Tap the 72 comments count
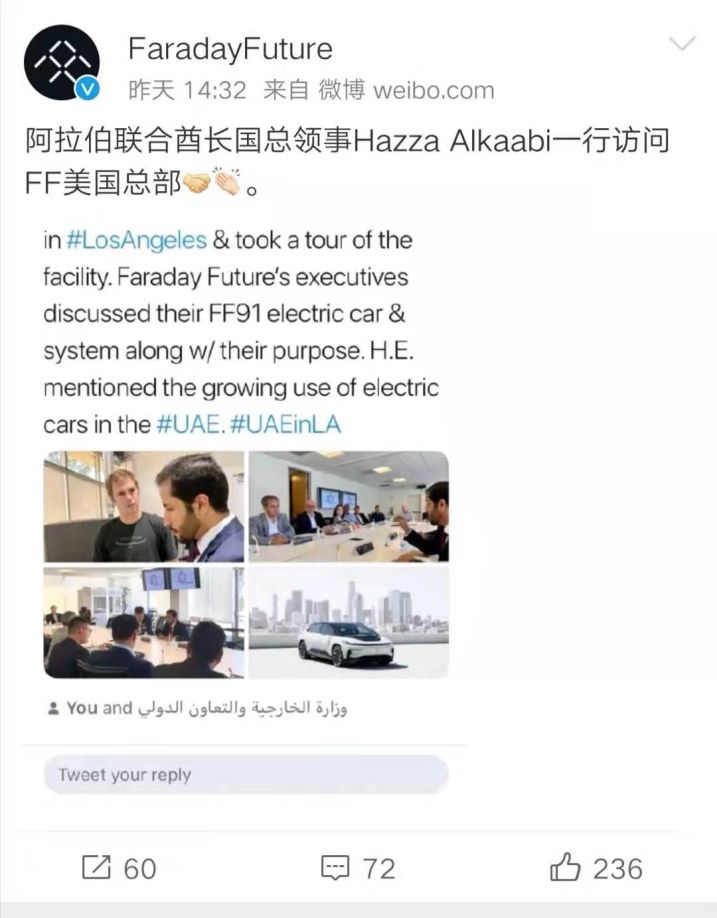 click(379, 868)
